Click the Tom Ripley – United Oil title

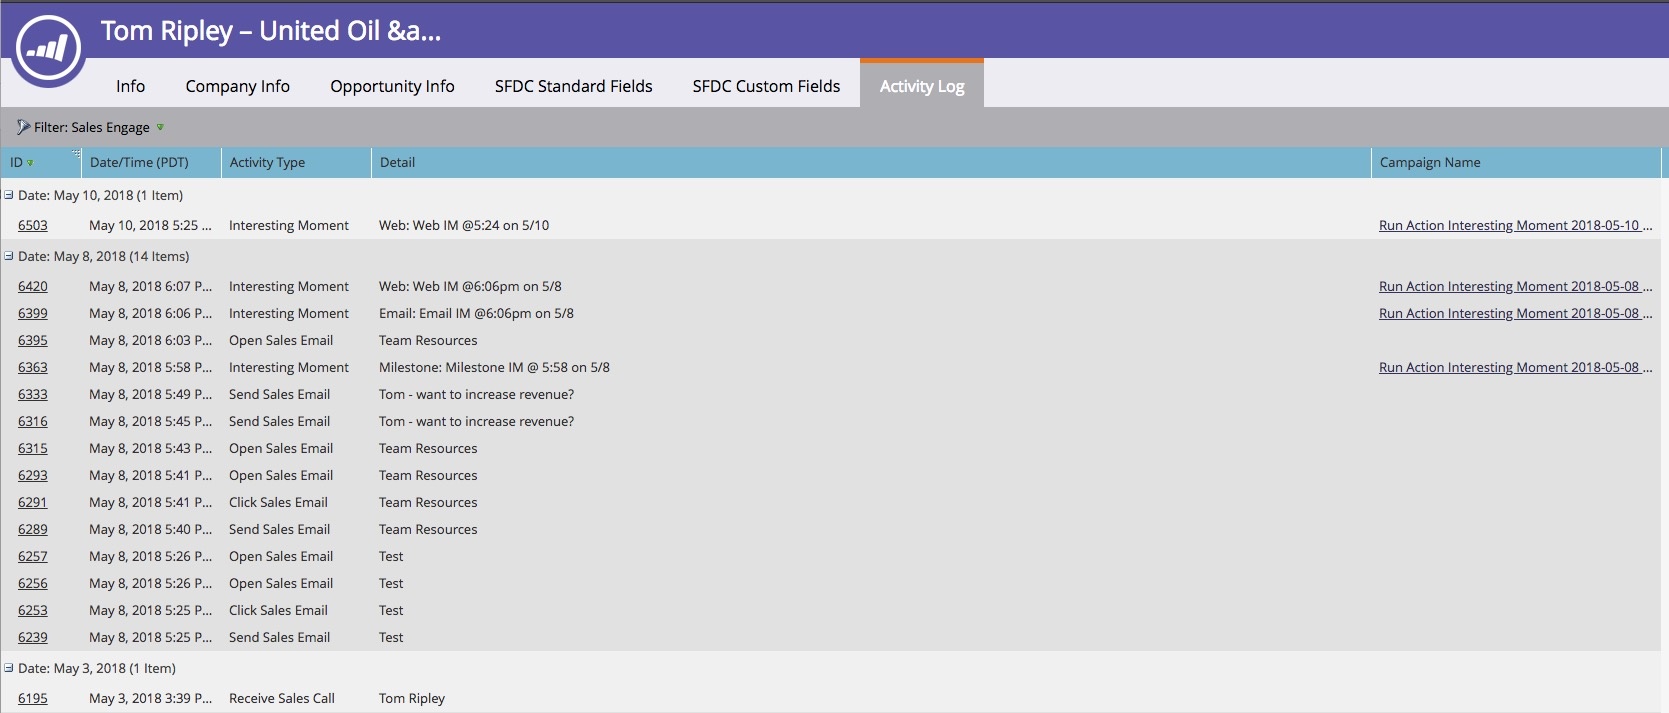[271, 31]
